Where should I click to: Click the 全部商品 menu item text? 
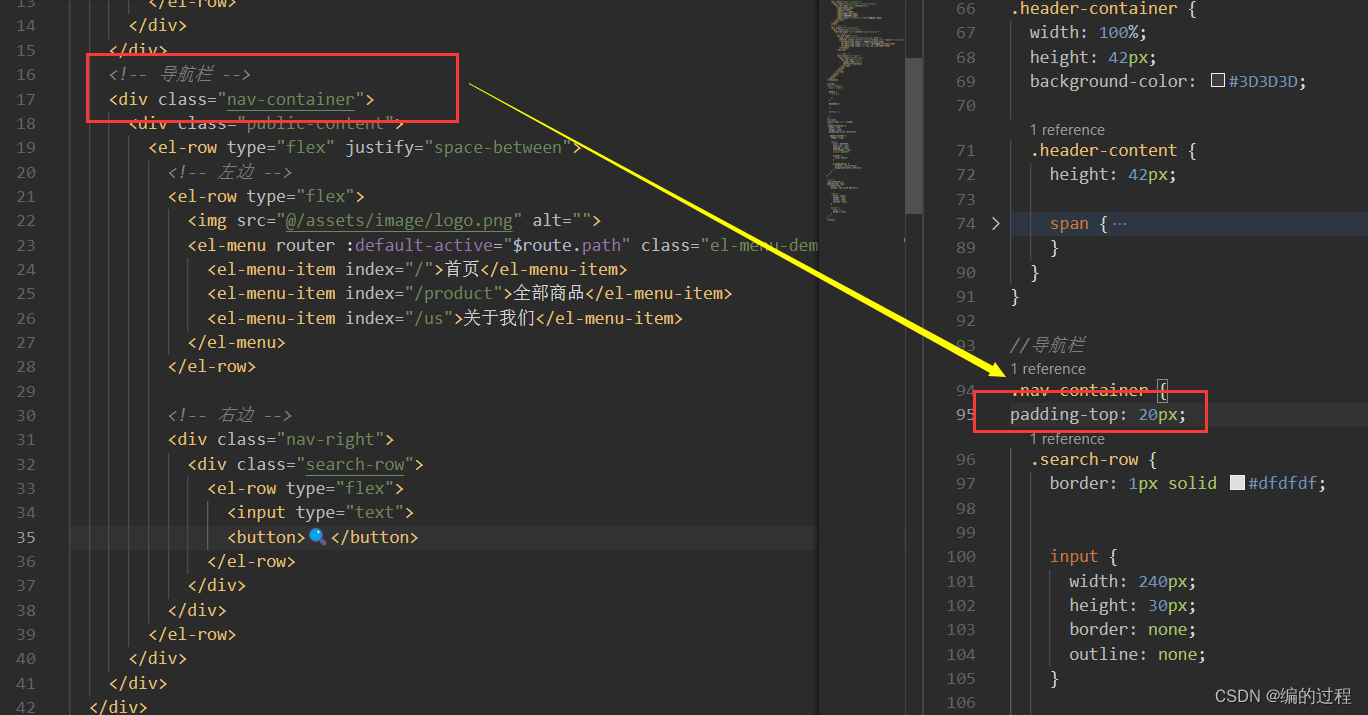point(549,294)
